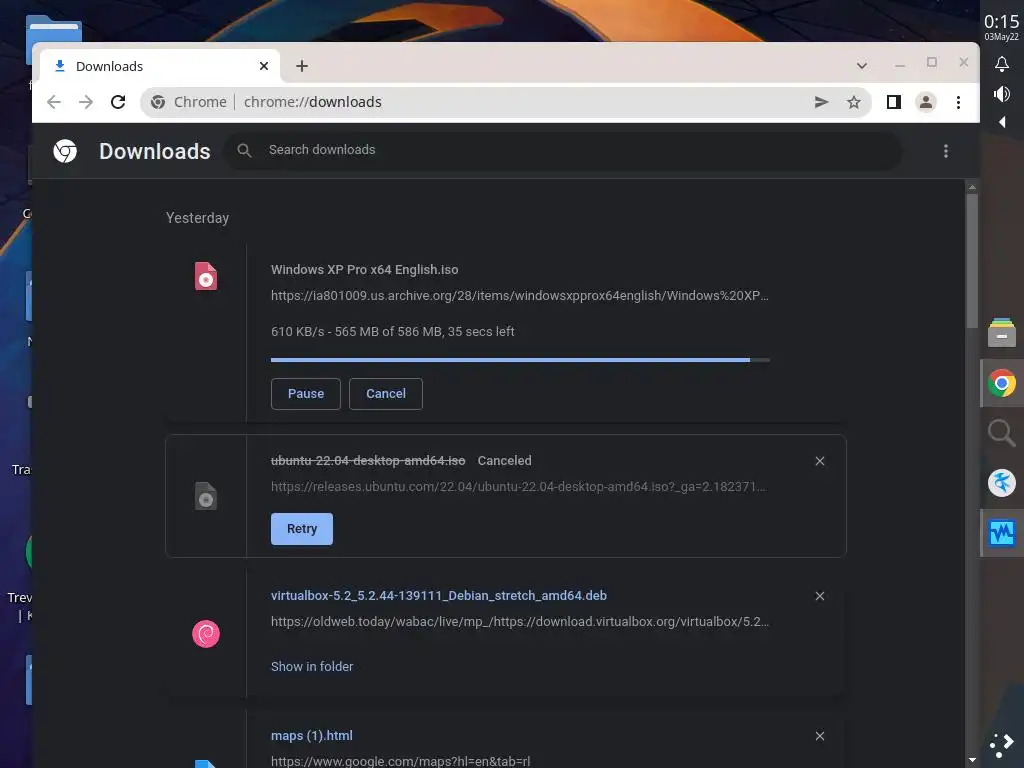Viewport: 1024px width, 768px height.
Task: Expand the tab search chevron
Action: point(861,65)
